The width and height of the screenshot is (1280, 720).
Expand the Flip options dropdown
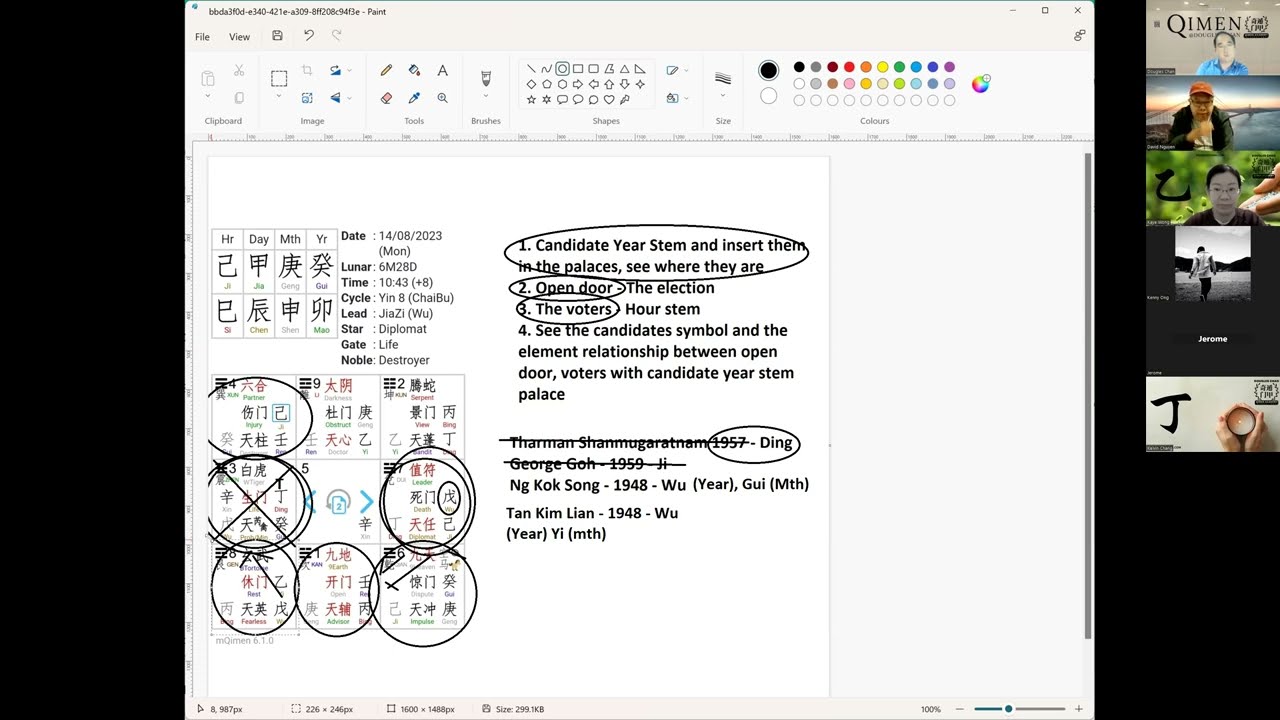[349, 98]
